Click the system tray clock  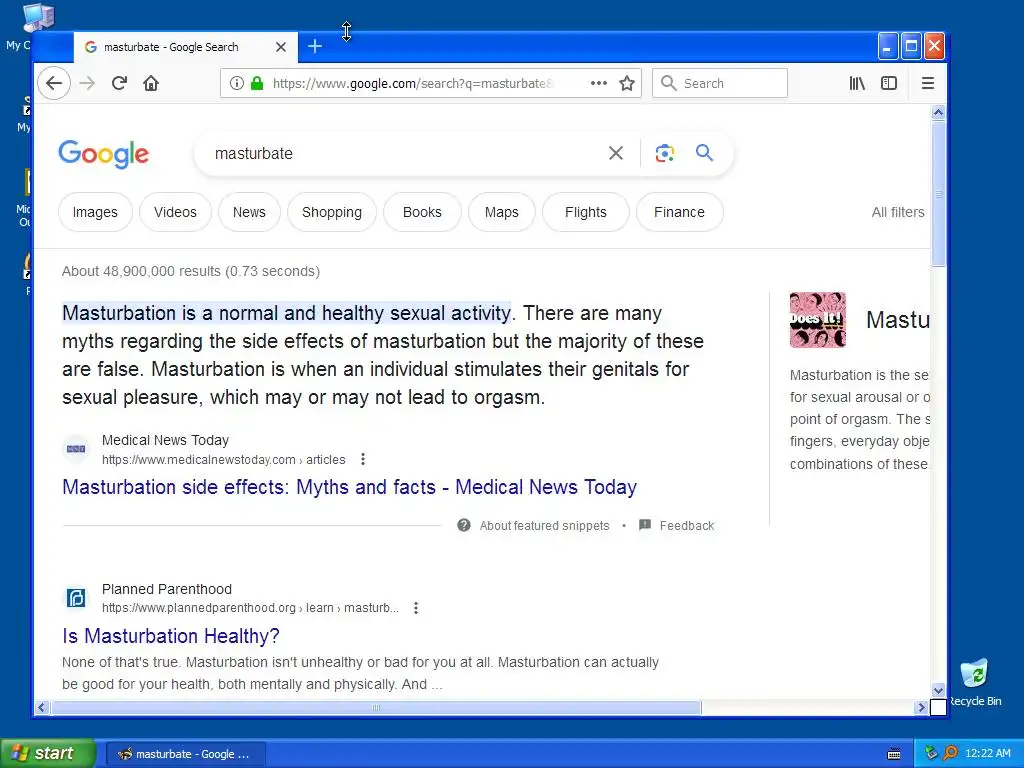click(x=987, y=753)
